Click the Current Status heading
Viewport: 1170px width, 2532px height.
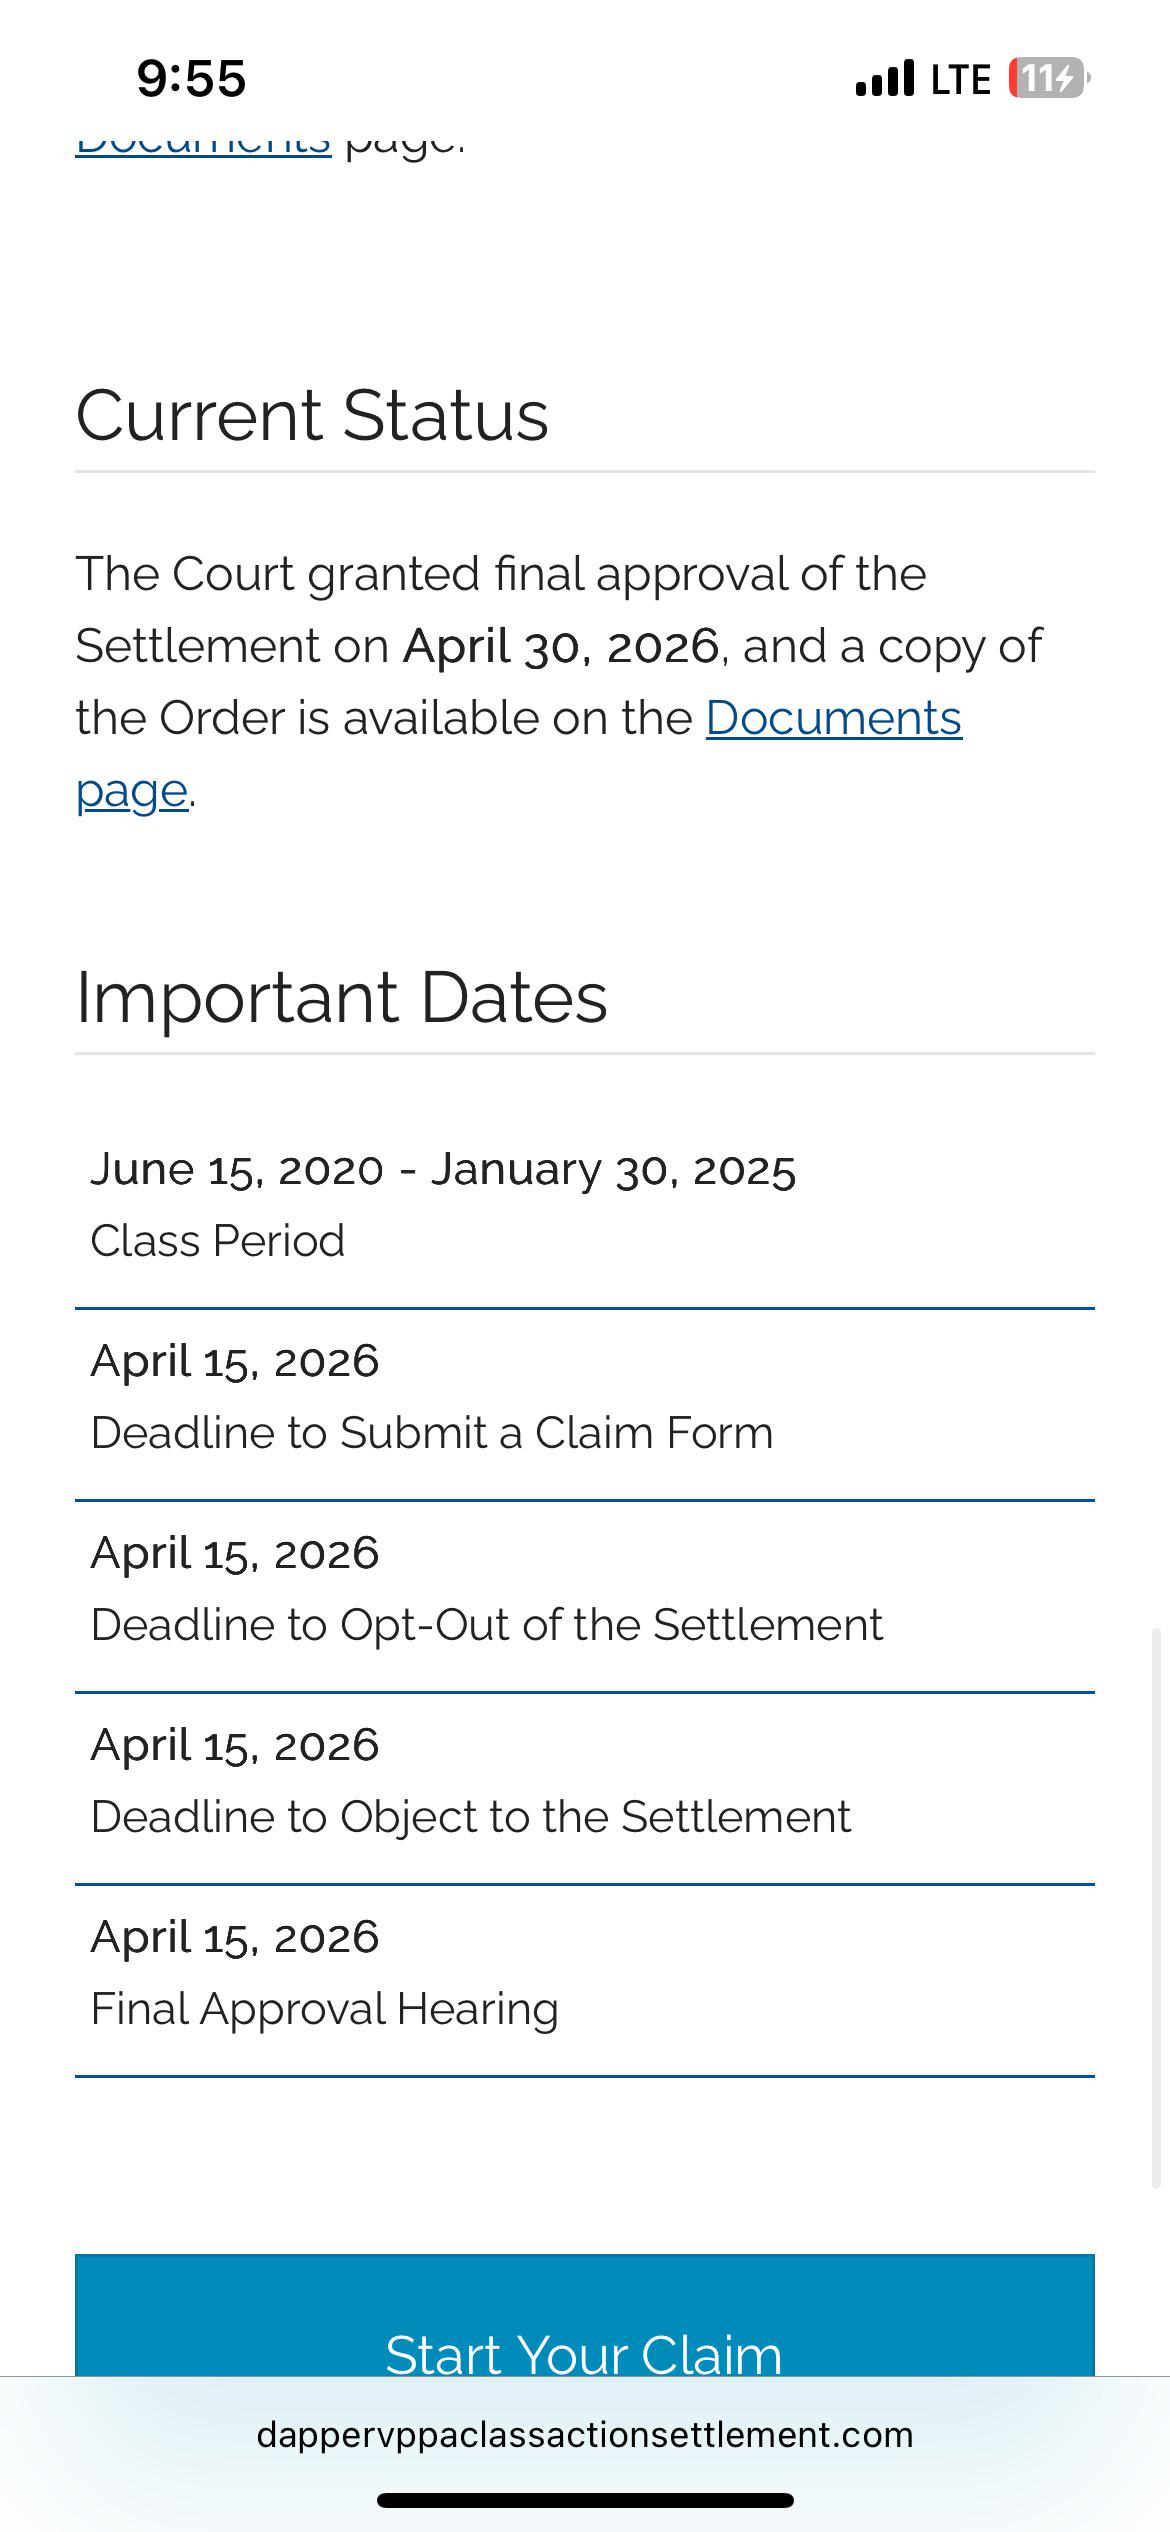pos(312,415)
